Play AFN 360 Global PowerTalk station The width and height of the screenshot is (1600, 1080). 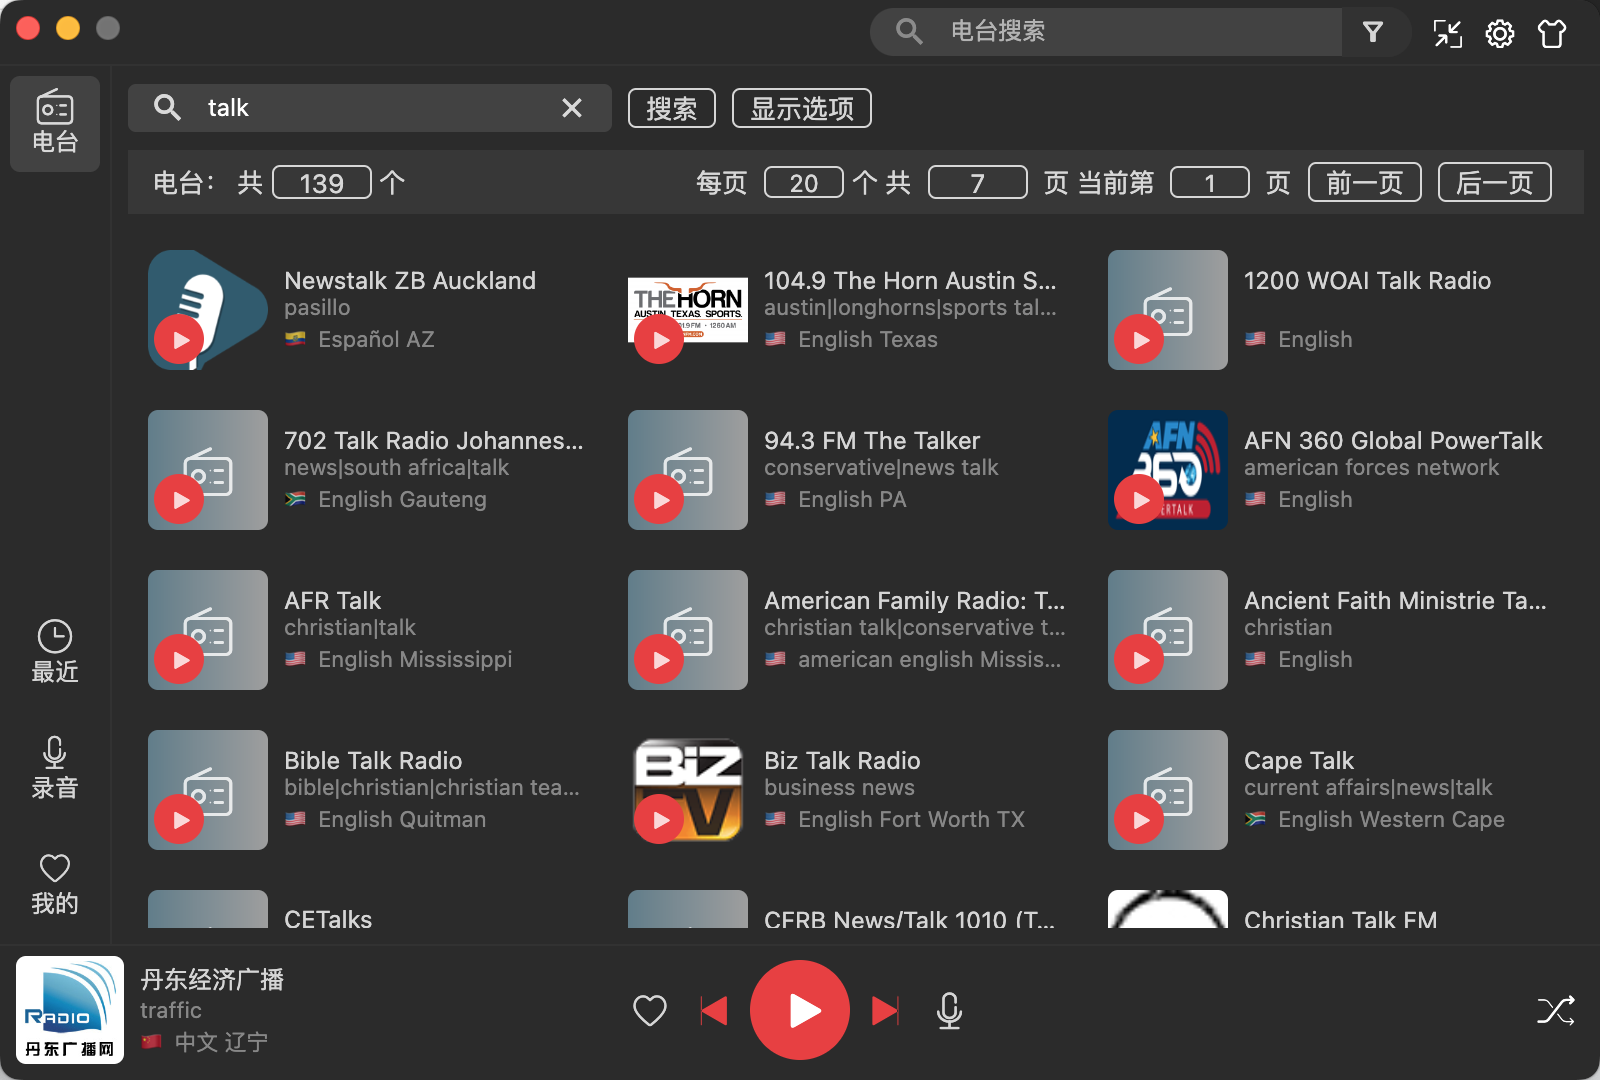tap(1140, 500)
